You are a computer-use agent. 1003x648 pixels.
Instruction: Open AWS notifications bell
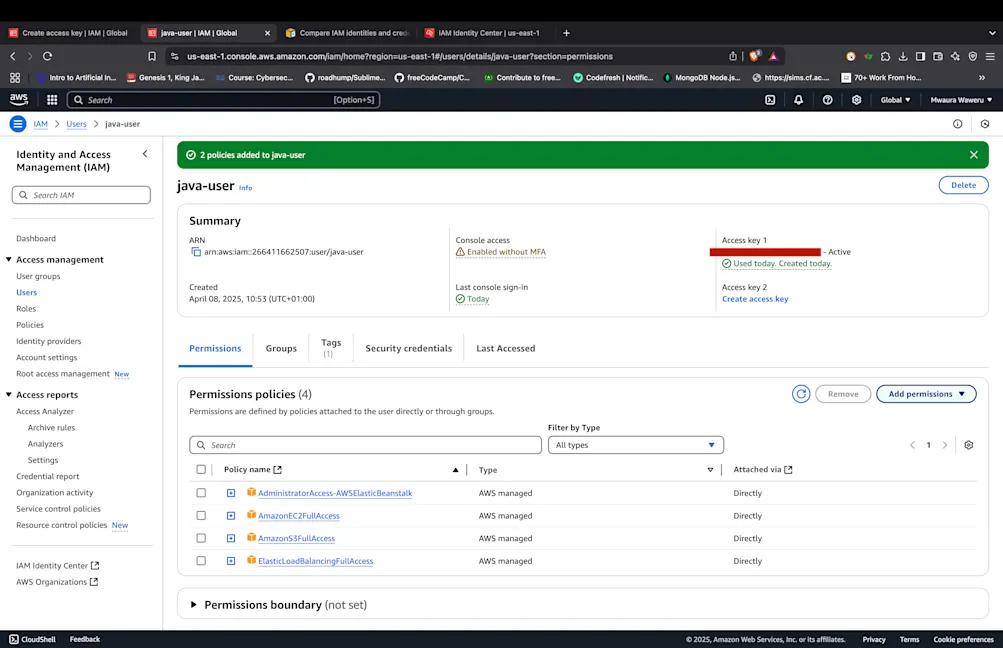798,100
